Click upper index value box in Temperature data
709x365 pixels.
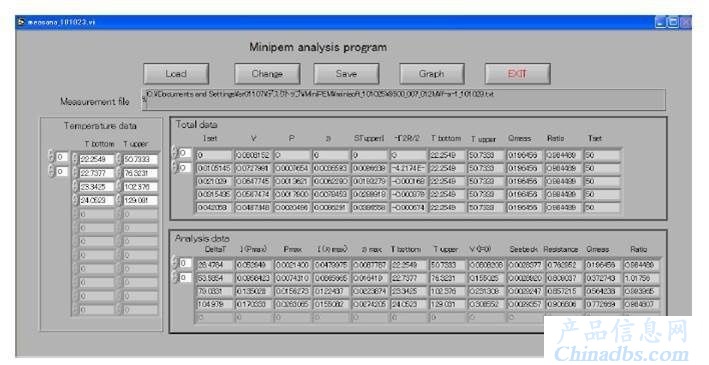(62, 157)
